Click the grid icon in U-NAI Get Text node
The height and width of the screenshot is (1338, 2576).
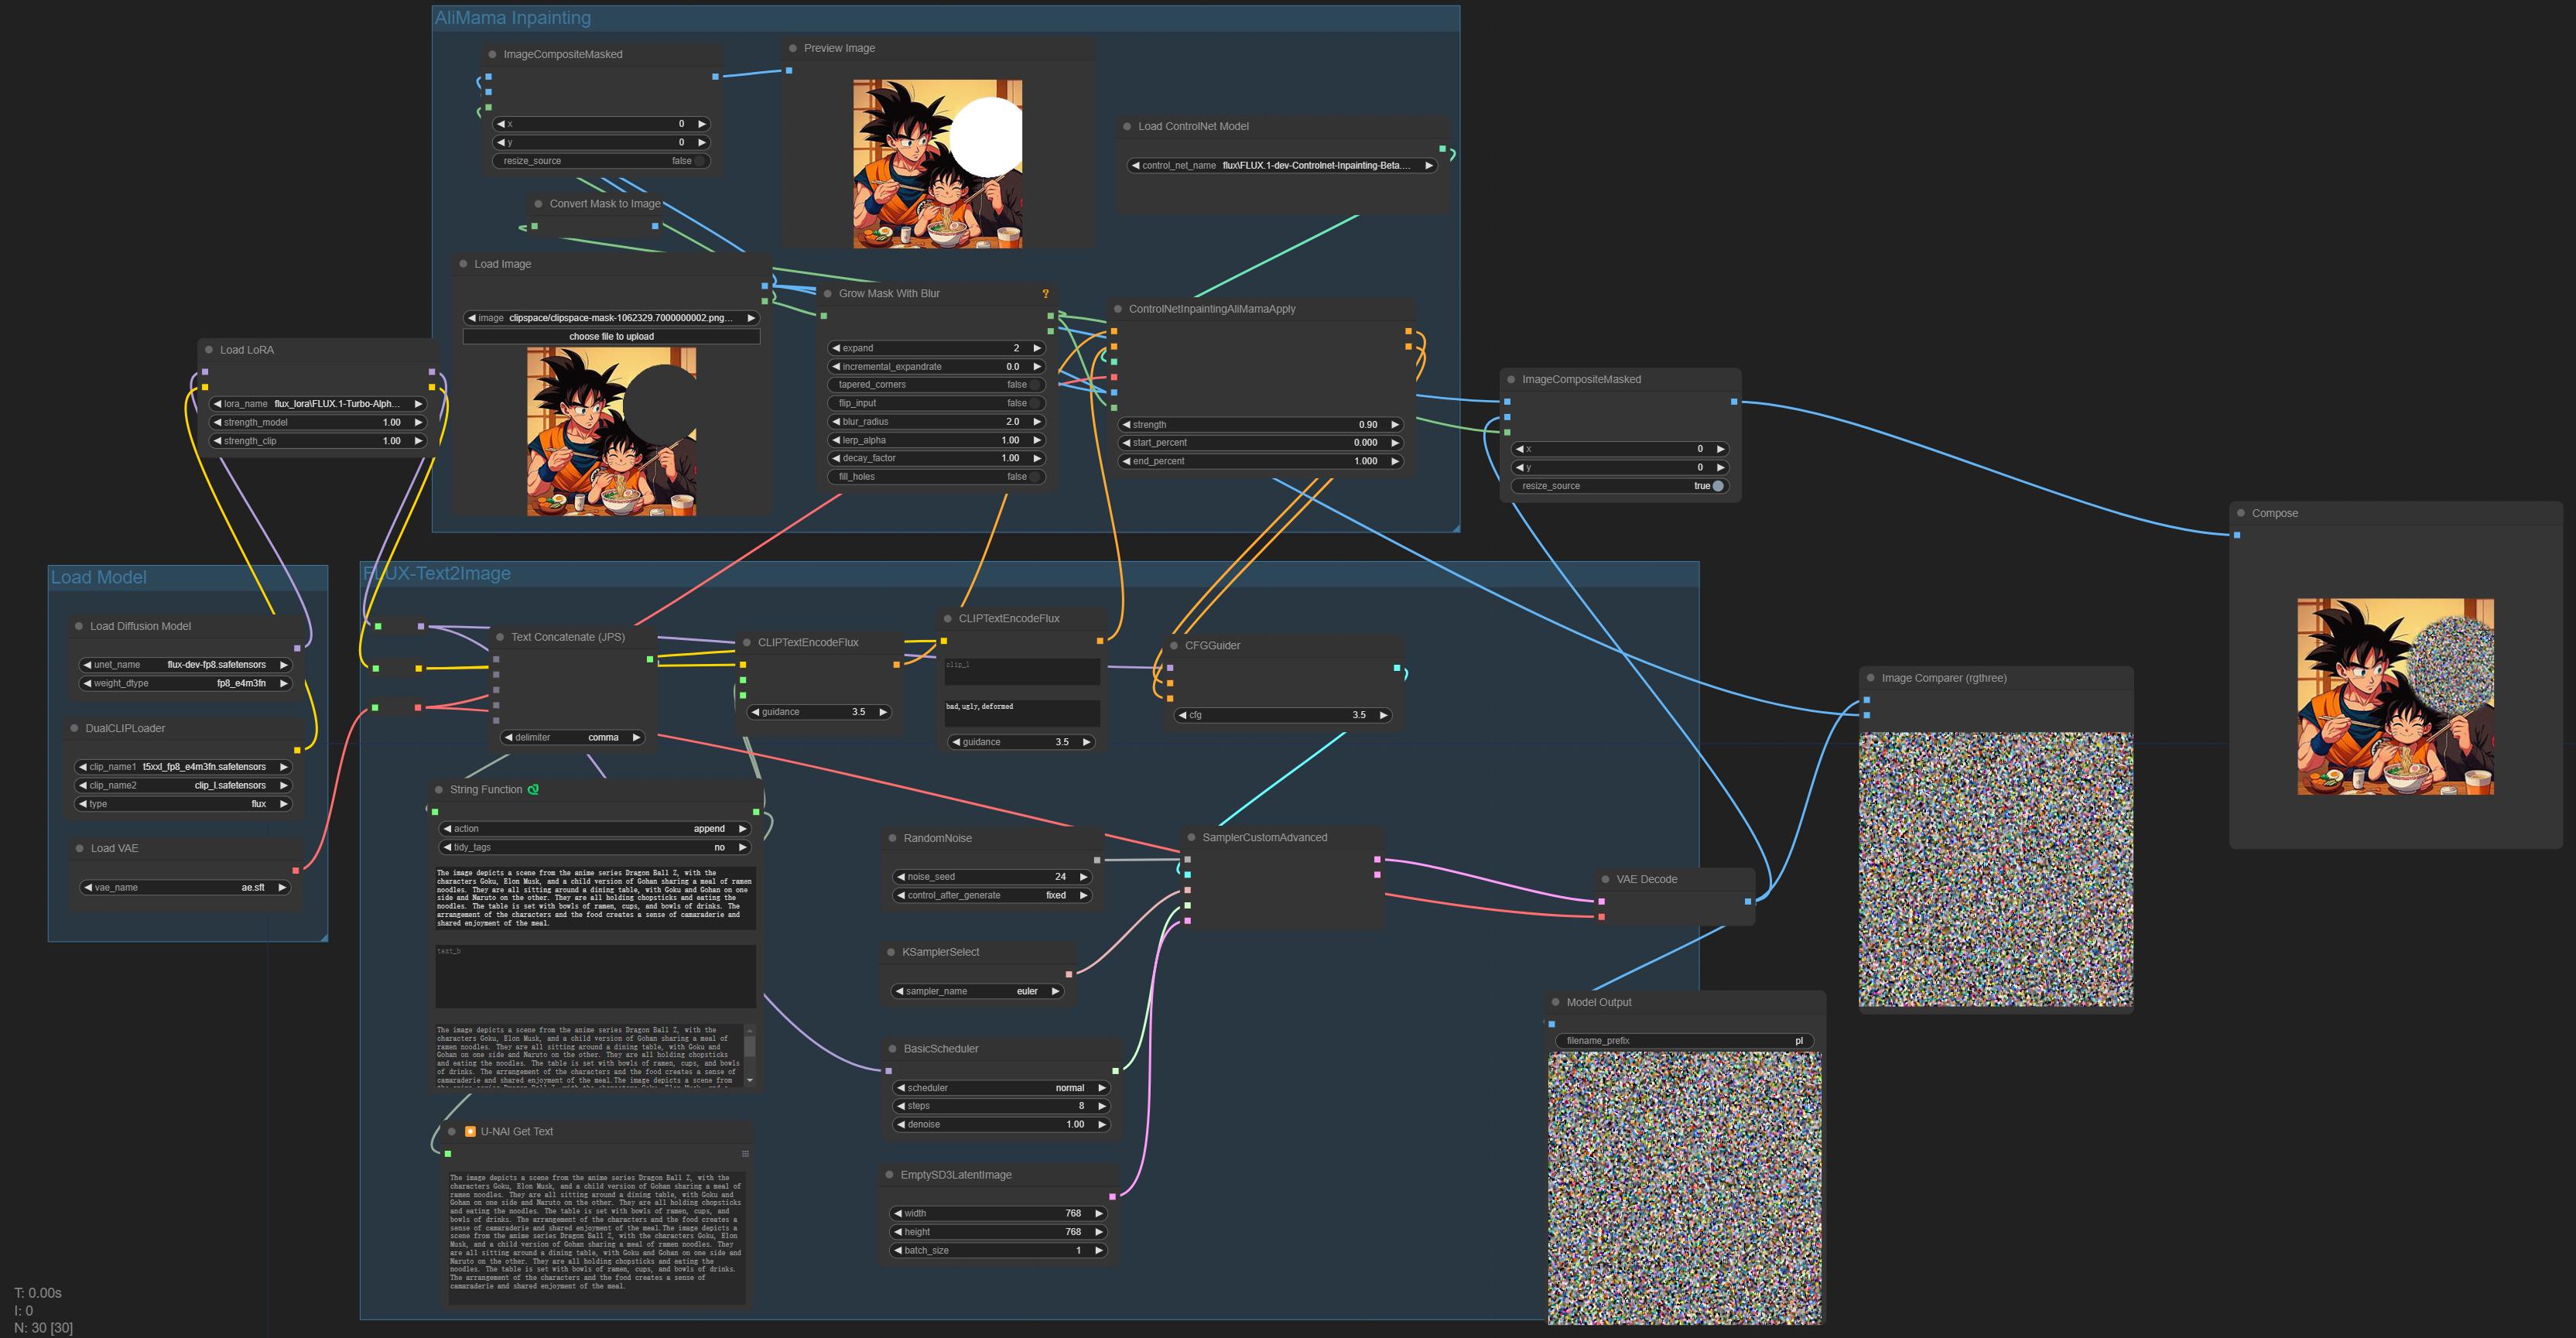coord(744,1153)
